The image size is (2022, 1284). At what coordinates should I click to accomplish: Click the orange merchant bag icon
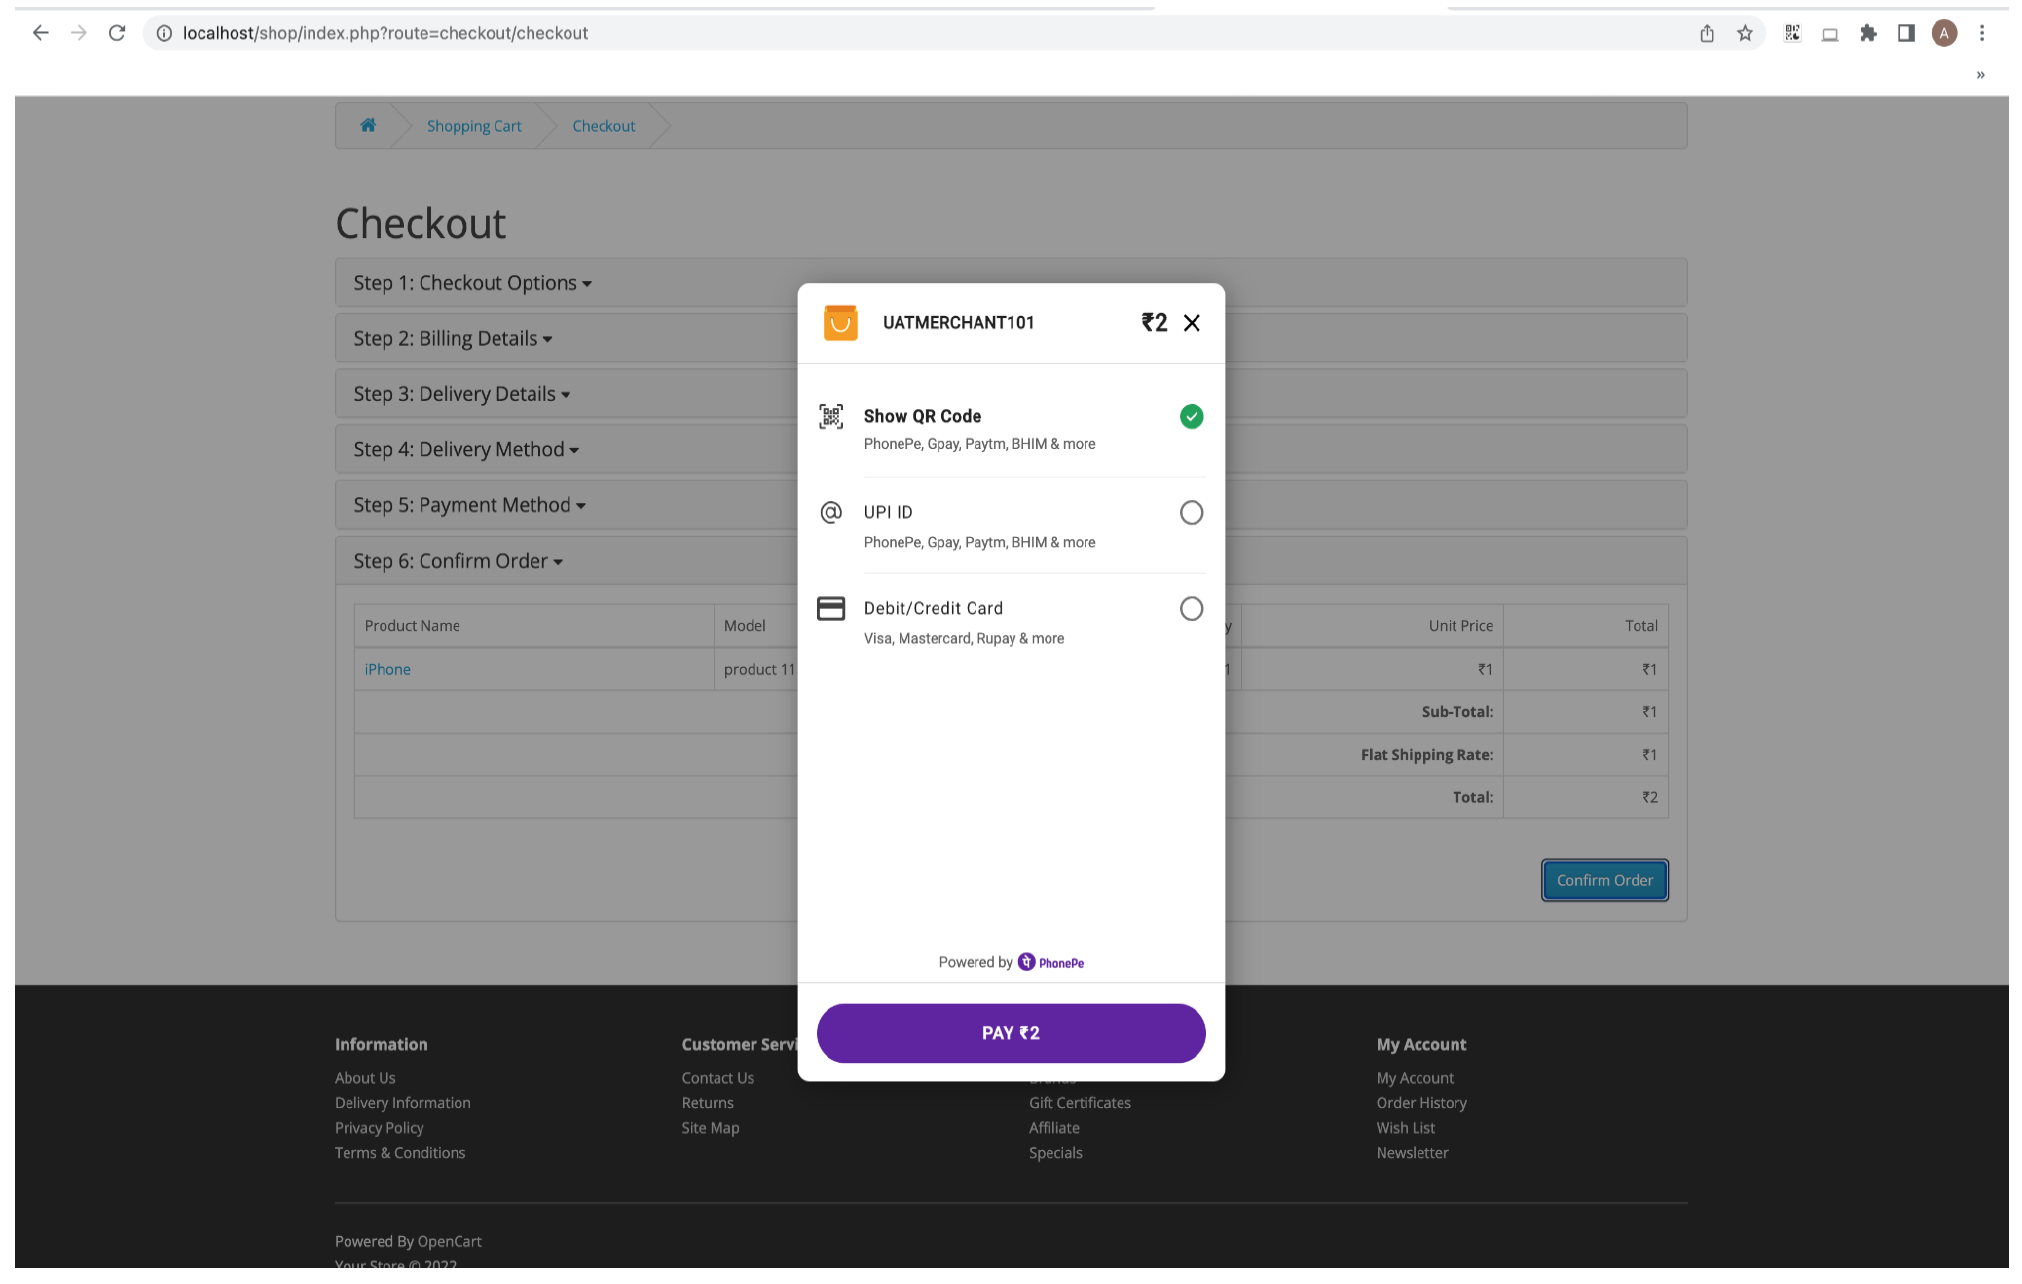tap(840, 323)
